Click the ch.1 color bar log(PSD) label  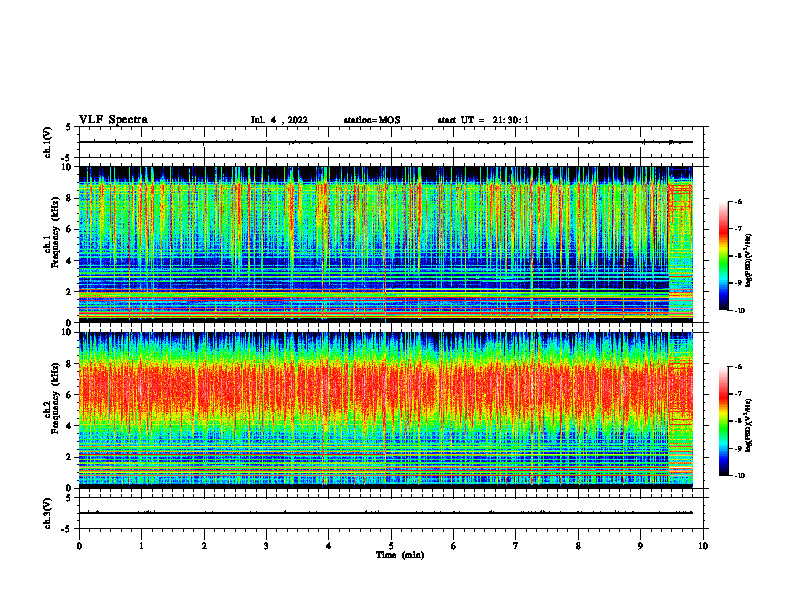coord(750,261)
